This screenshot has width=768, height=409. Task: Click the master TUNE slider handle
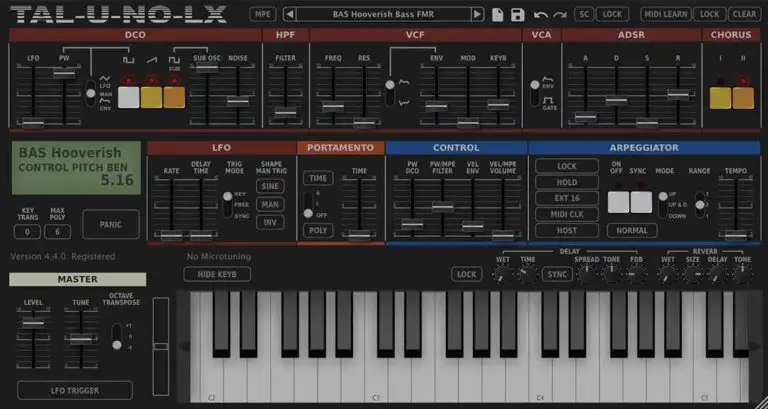pos(80,338)
